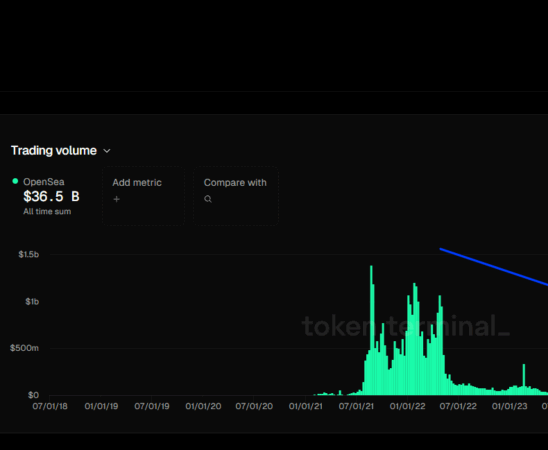Click the 01/01/19 date axis label
Screen dimensions: 548x450
click(x=101, y=406)
